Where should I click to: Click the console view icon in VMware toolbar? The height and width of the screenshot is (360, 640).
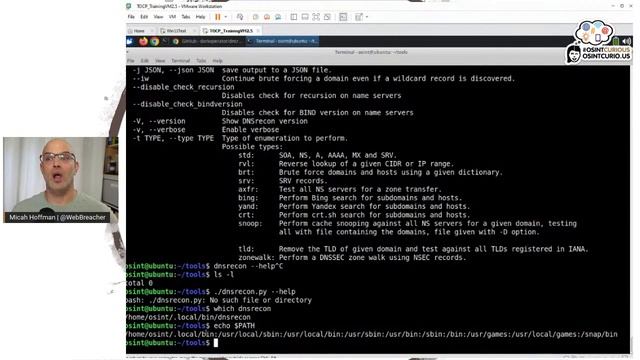(343, 17)
